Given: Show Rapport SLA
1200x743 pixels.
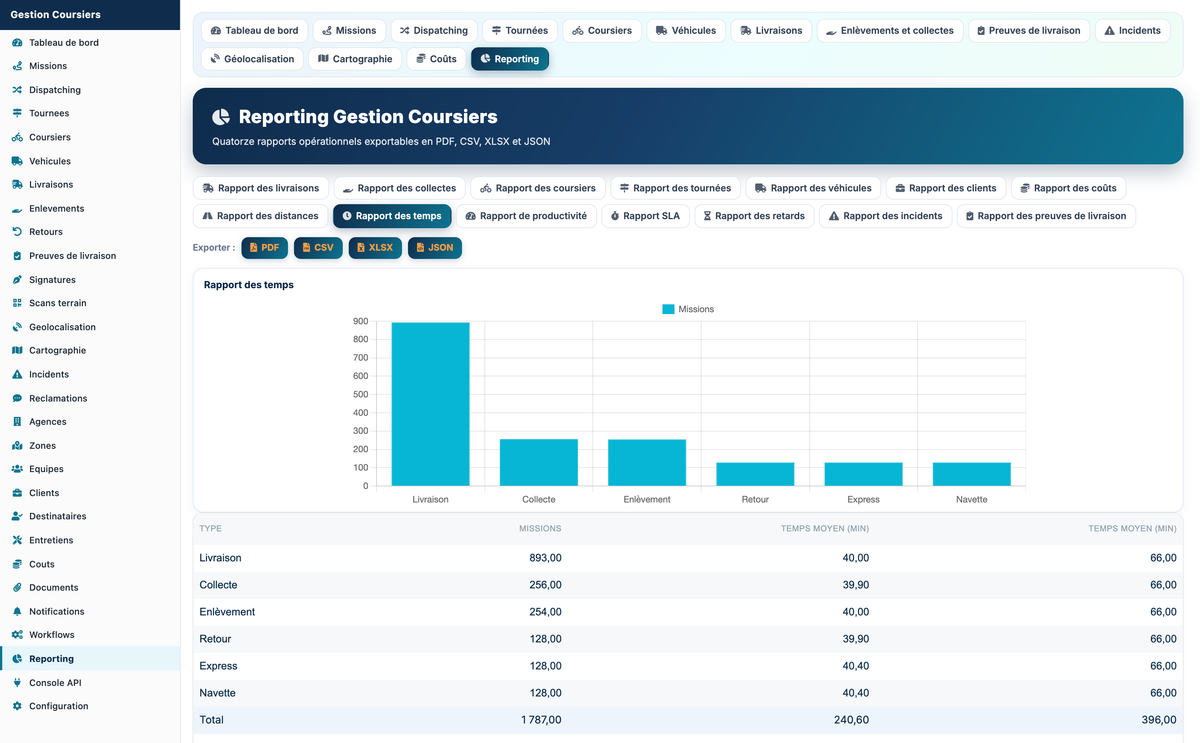Looking at the screenshot, I should (x=646, y=216).
